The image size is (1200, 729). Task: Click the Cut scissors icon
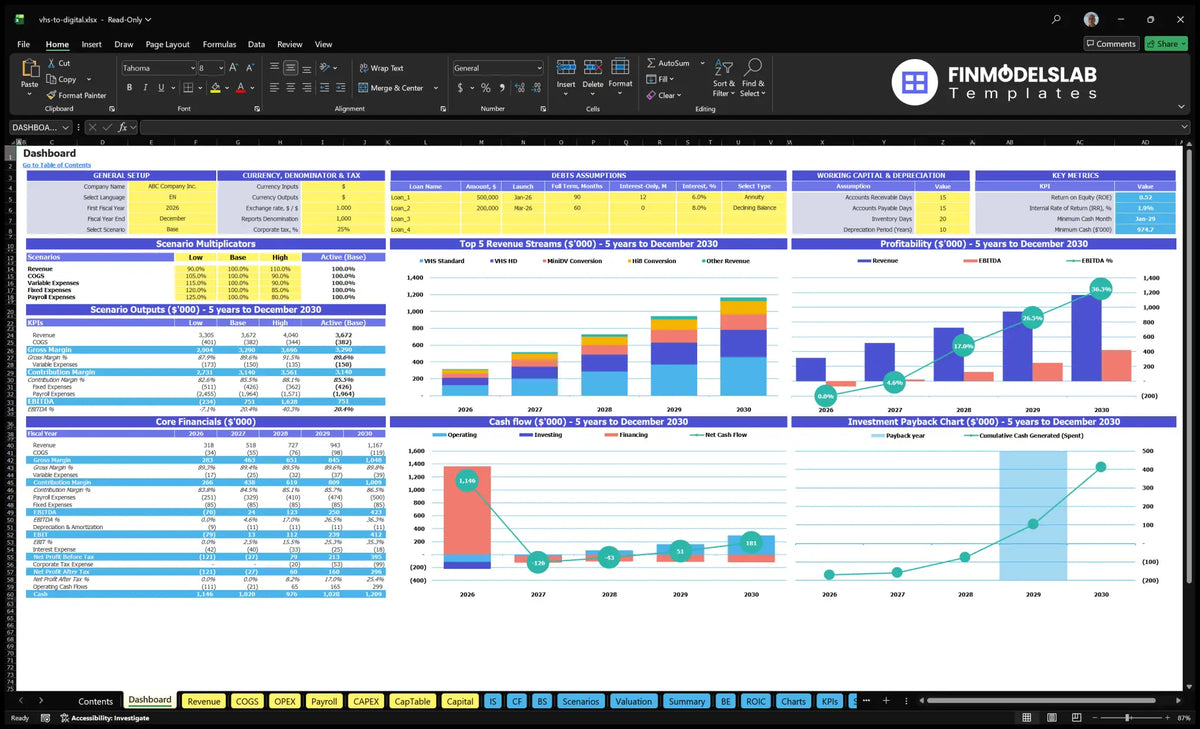click(x=50, y=63)
